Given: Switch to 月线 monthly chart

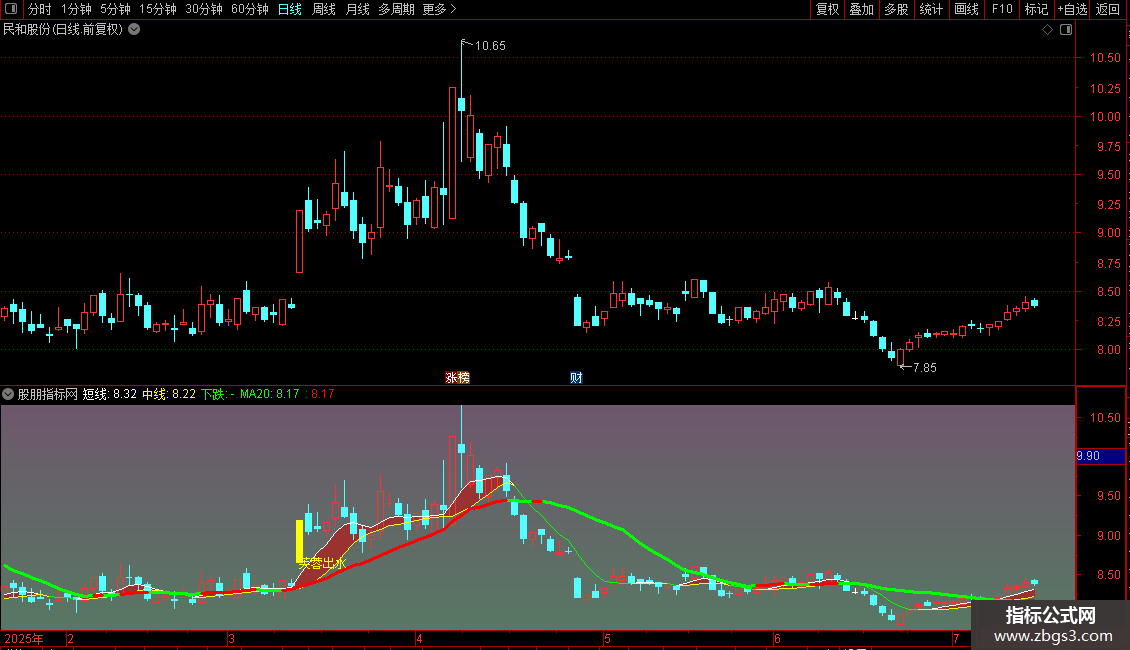Looking at the screenshot, I should [x=357, y=9].
